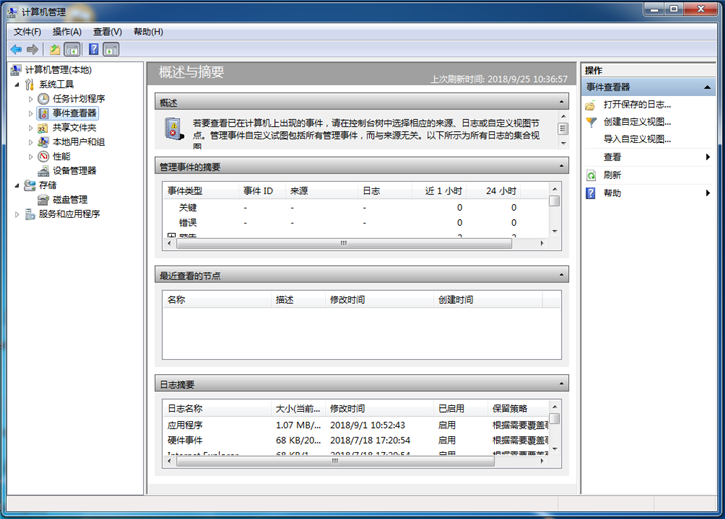Click the blue Help toolbar icon
Viewport: 725px width, 519px height.
pyautogui.click(x=94, y=49)
